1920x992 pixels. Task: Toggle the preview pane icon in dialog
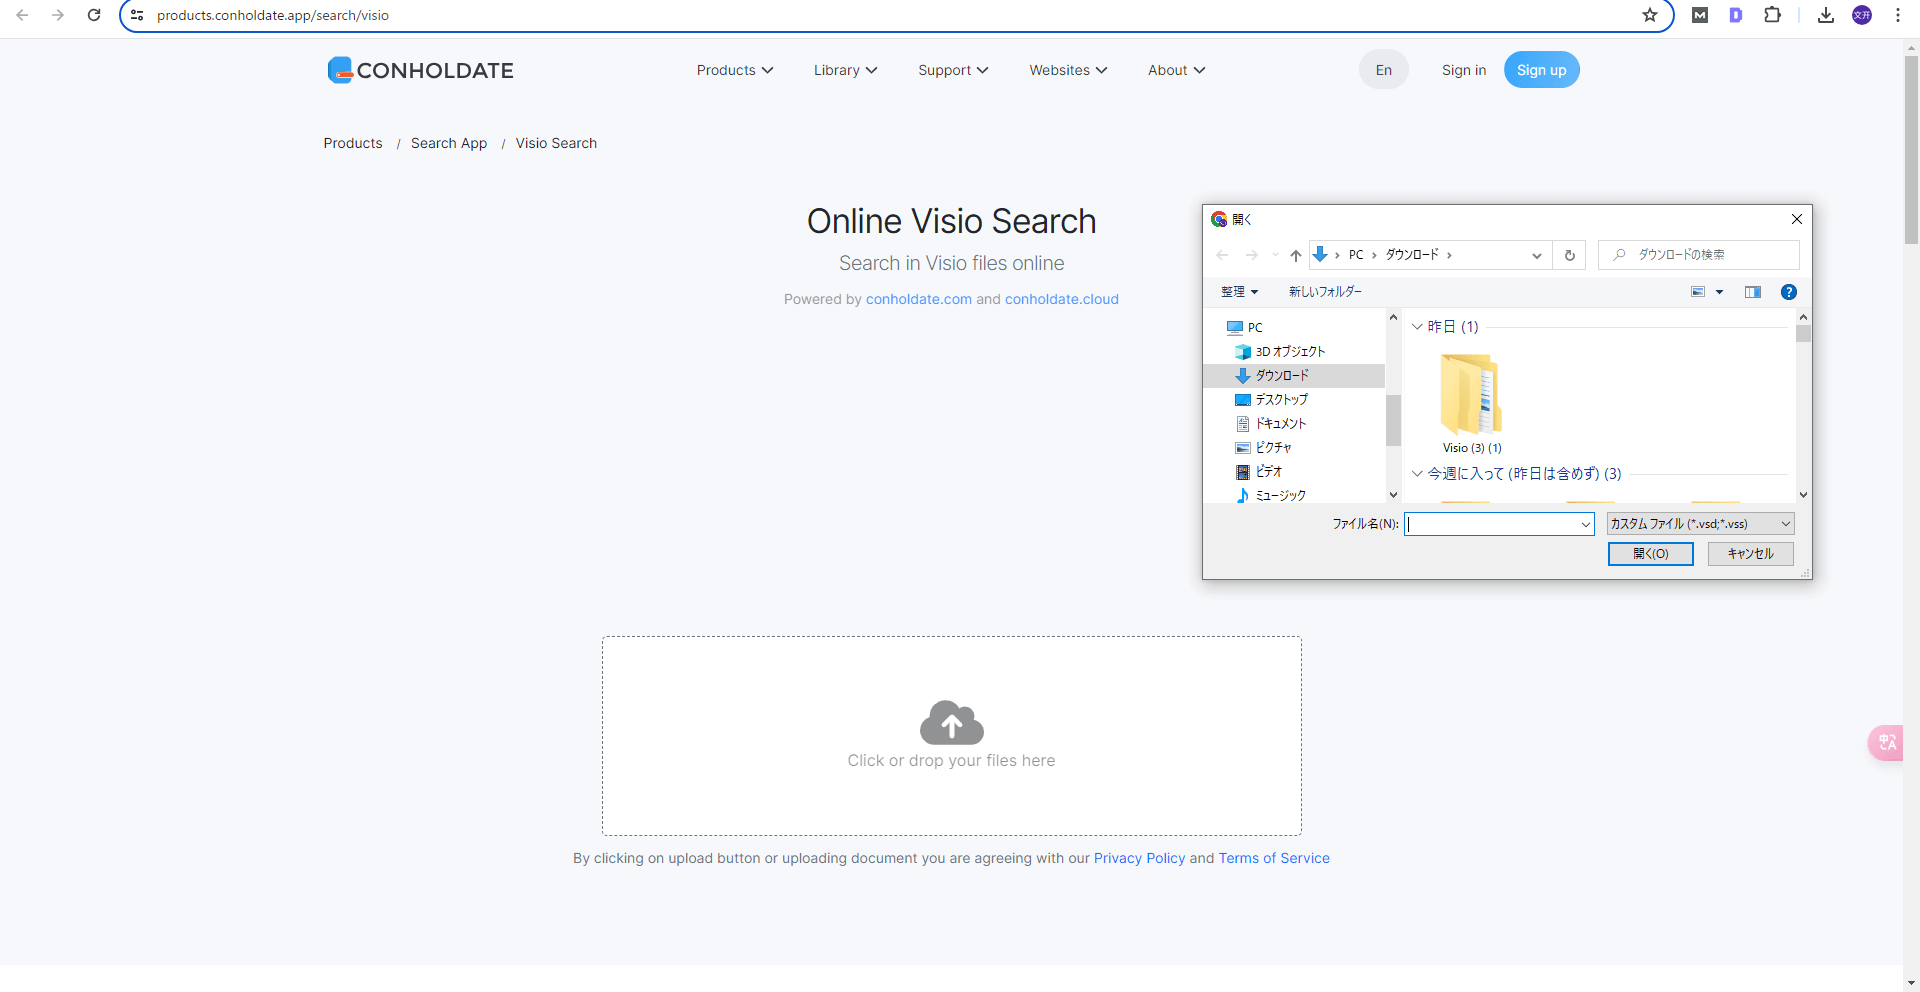[x=1752, y=292]
